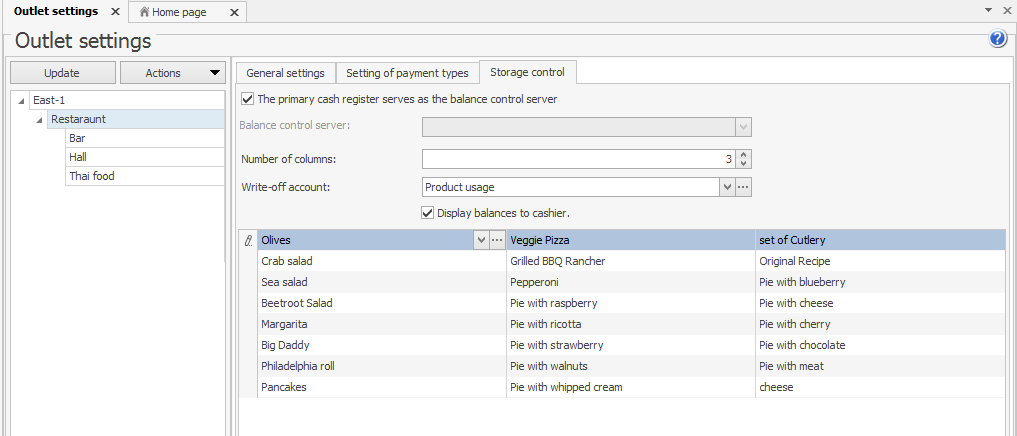Select Thai food in the outlet tree

click(91, 176)
